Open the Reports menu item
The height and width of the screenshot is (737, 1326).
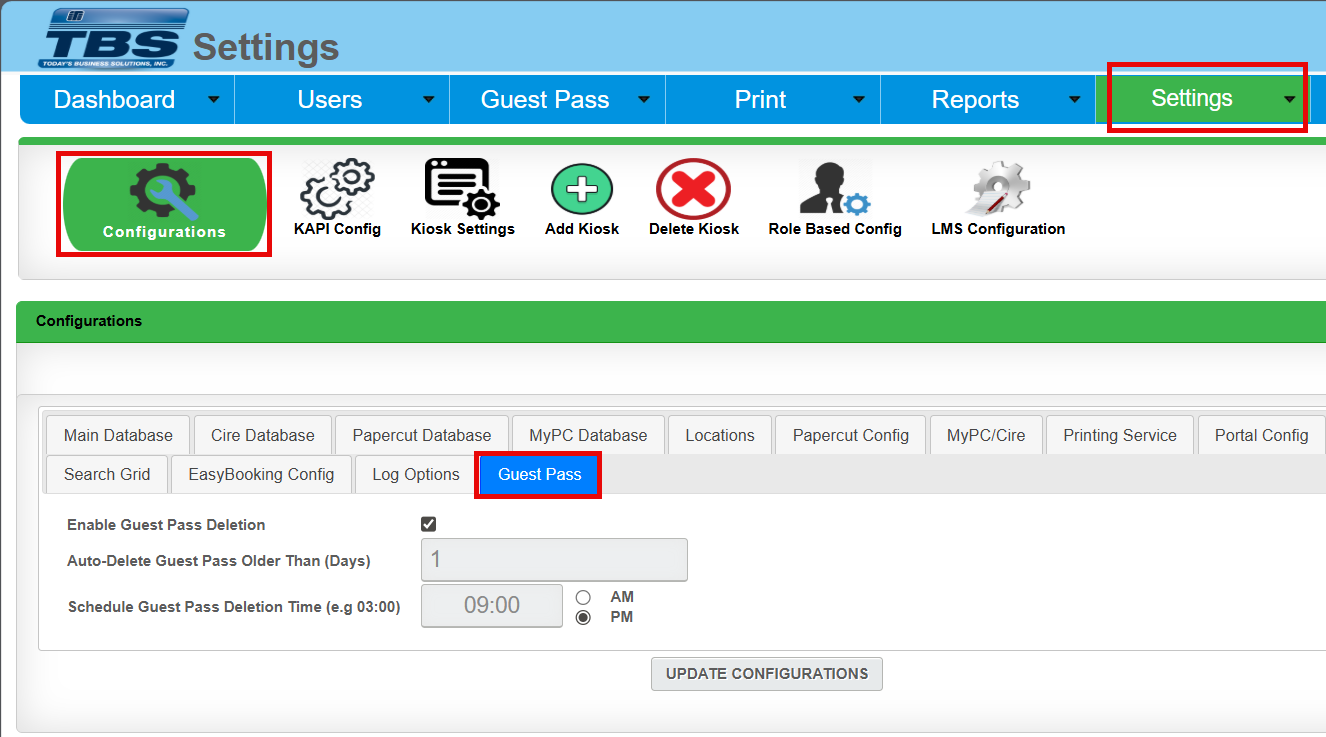pyautogui.click(x=988, y=99)
